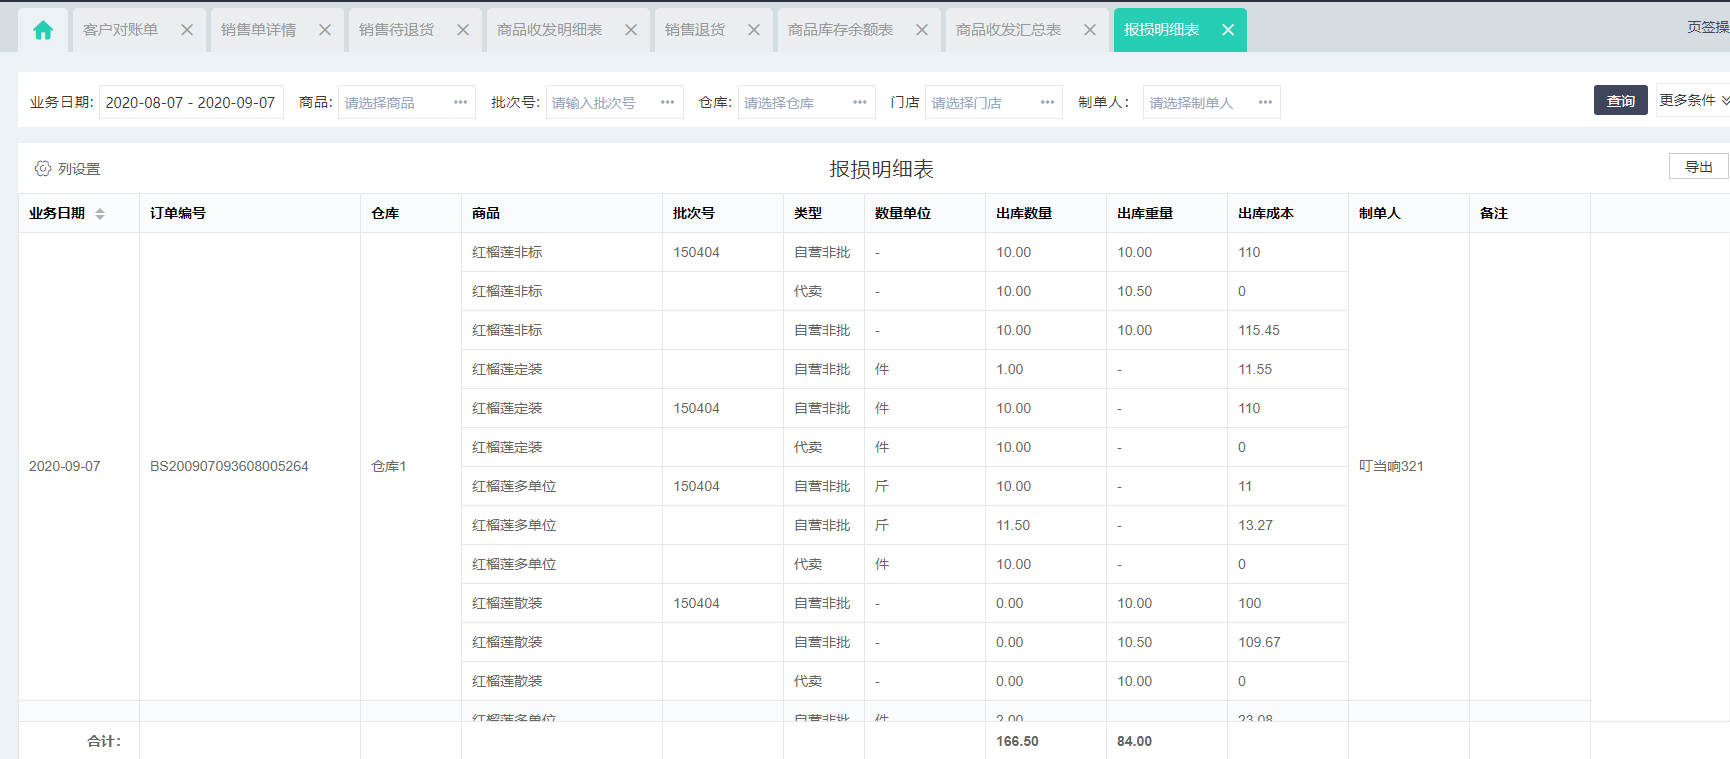Click the cost value 115.45
Image resolution: width=1730 pixels, height=759 pixels.
click(x=1259, y=331)
